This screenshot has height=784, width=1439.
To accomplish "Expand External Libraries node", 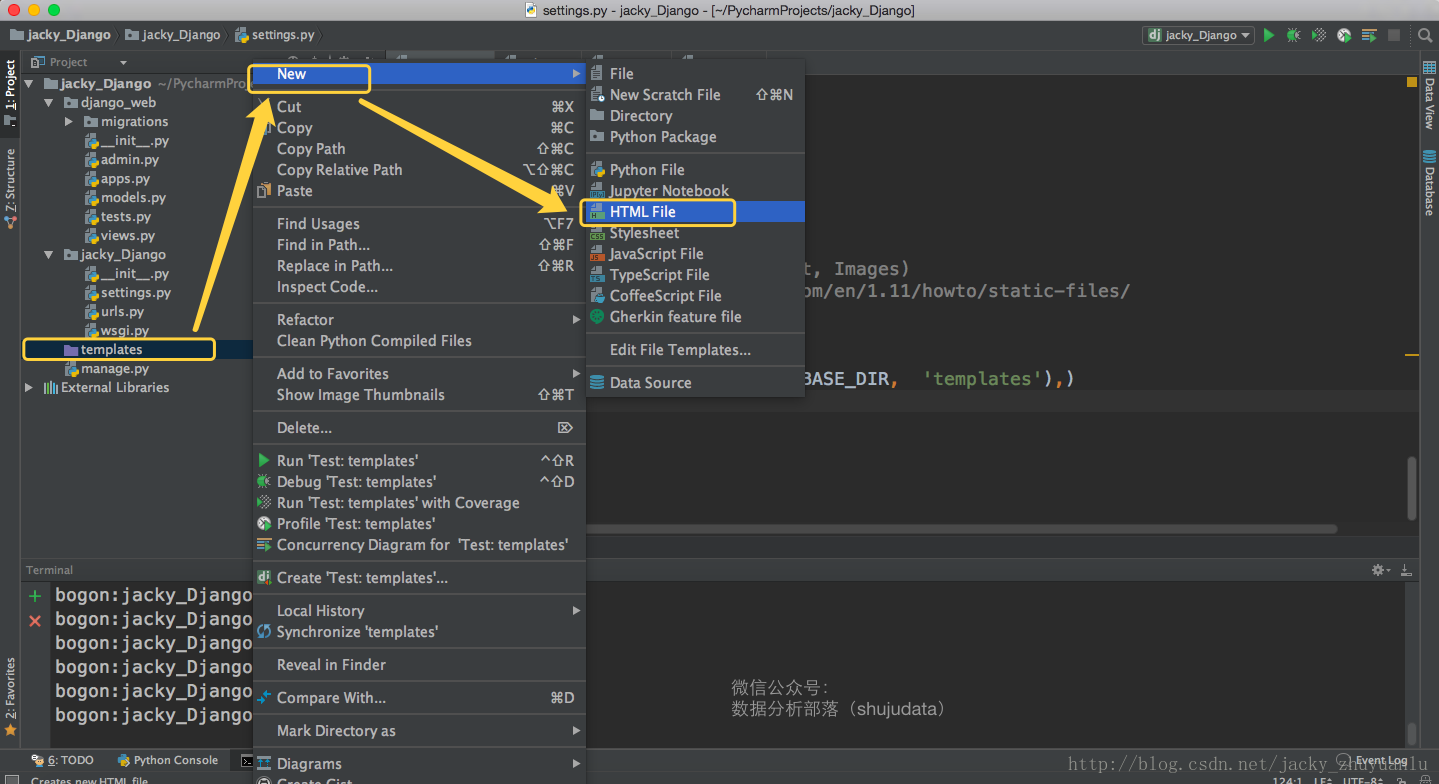I will click(x=29, y=388).
